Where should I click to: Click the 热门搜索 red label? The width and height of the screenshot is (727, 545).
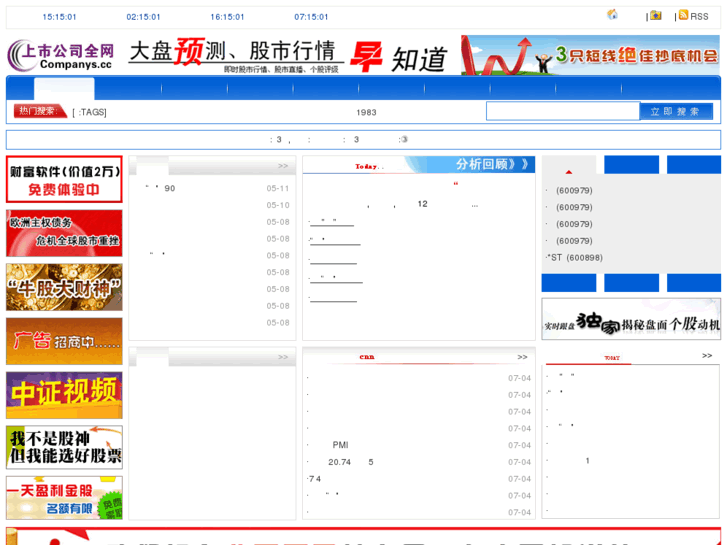coord(39,111)
